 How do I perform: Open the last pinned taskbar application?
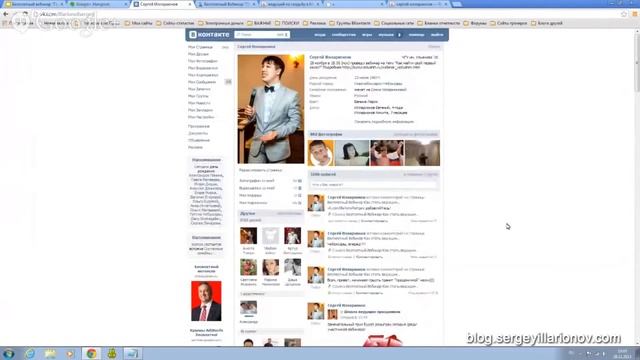click(132, 353)
